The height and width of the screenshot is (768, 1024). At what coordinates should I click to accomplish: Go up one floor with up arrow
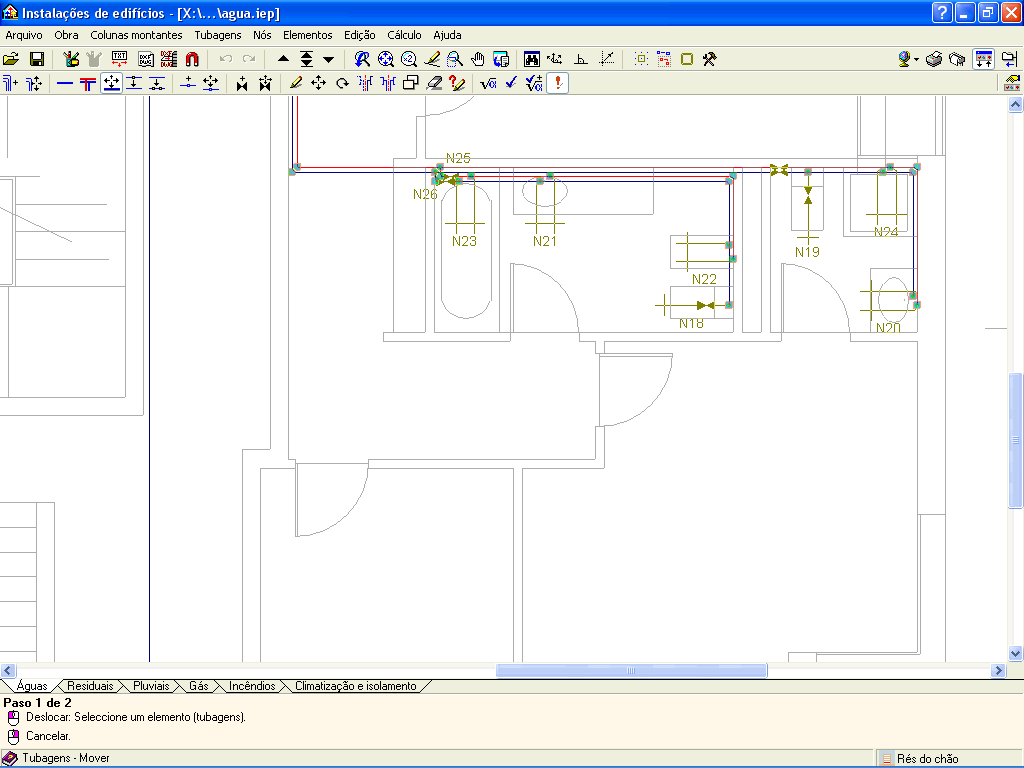click(283, 59)
